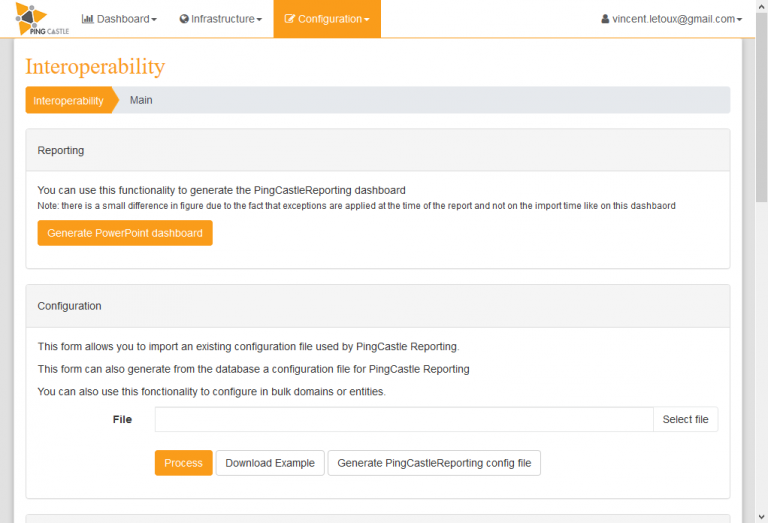Expand the Infrastructure menu caret
This screenshot has height=523, width=768.
pyautogui.click(x=259, y=20)
